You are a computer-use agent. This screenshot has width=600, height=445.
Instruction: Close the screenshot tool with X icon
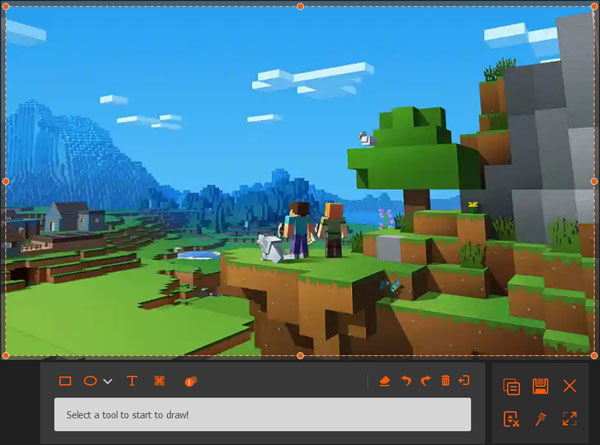(570, 386)
